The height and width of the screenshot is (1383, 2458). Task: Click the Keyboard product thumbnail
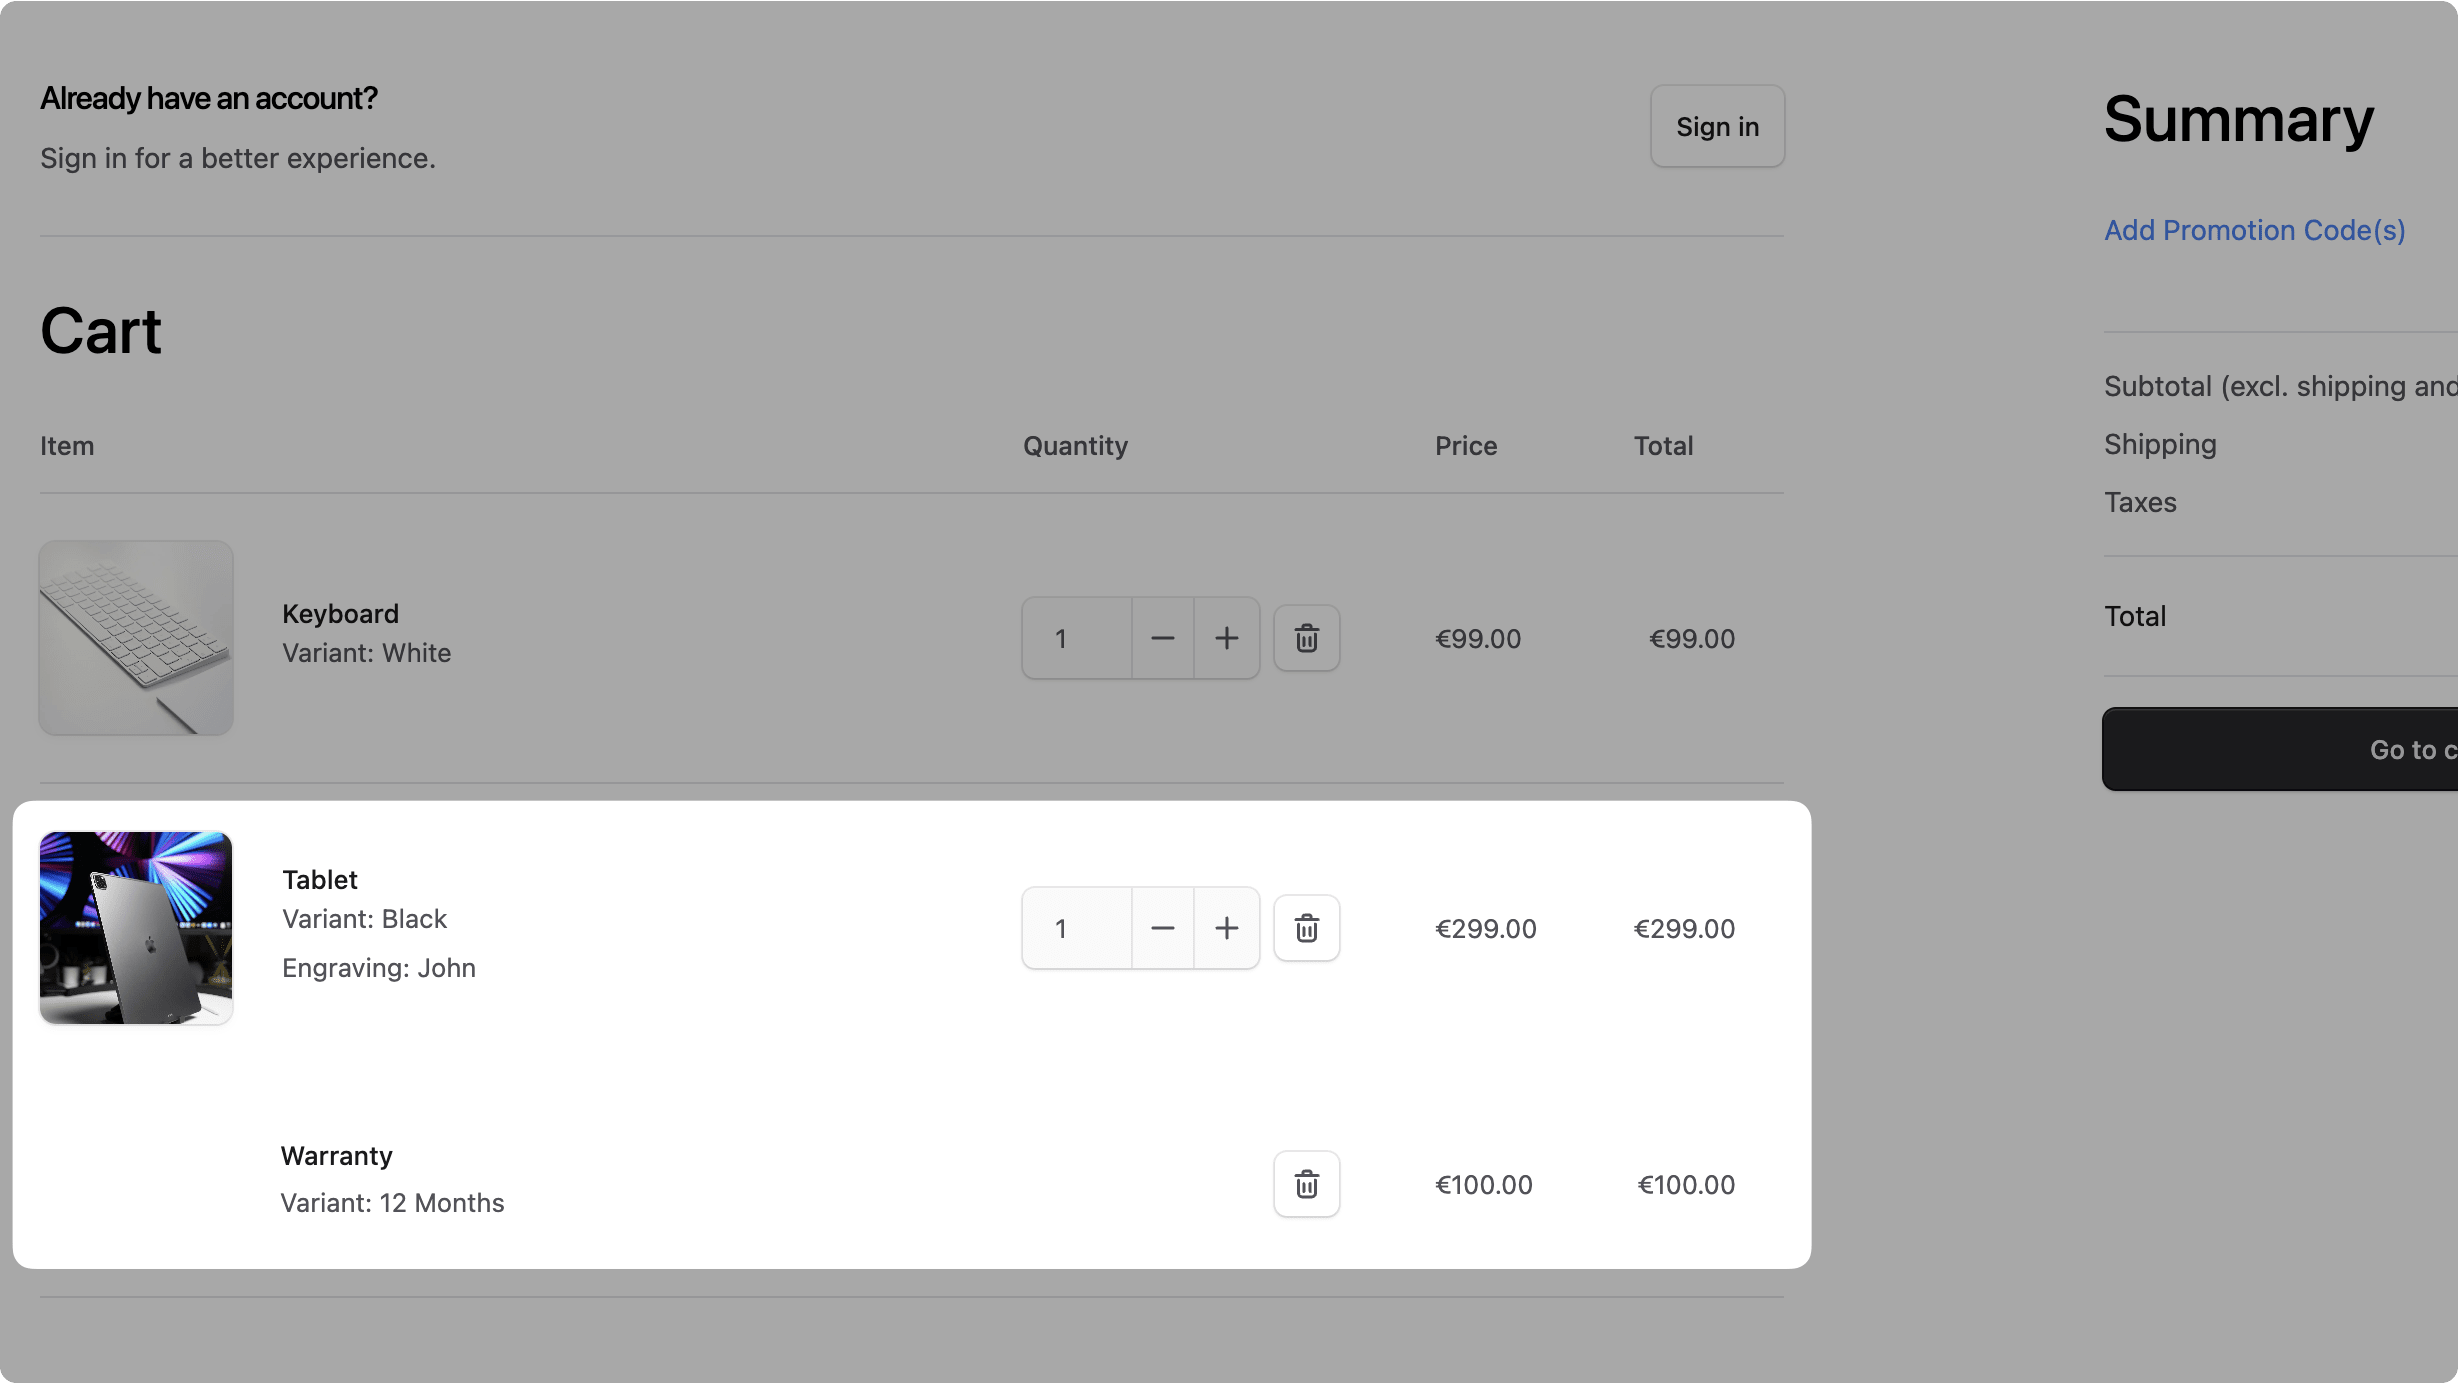tap(136, 638)
